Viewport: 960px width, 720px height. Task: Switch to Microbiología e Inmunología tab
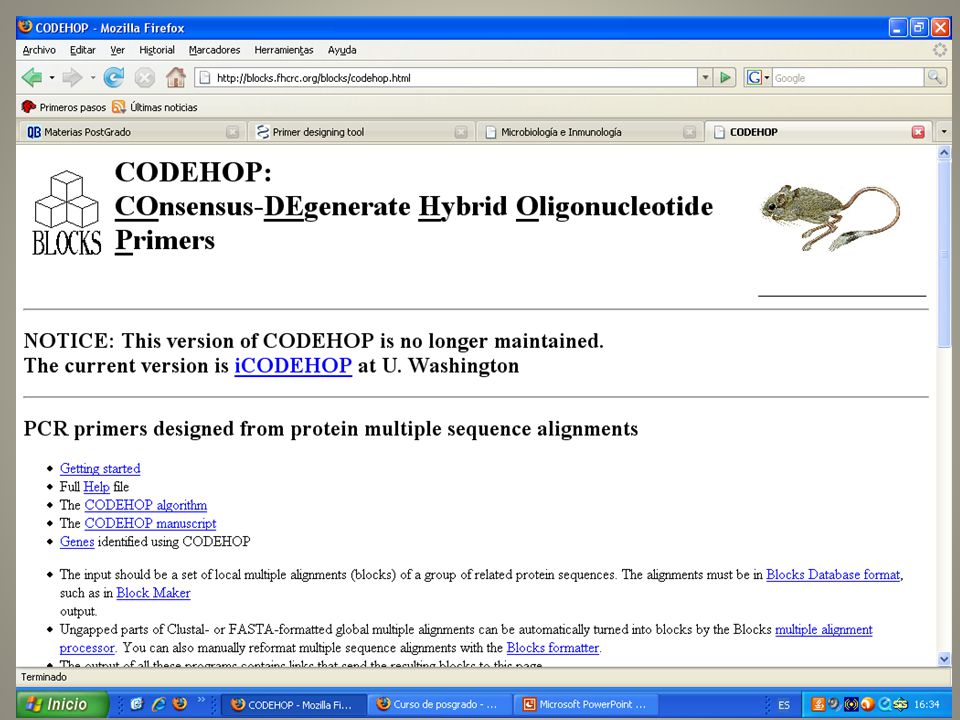pyautogui.click(x=588, y=132)
